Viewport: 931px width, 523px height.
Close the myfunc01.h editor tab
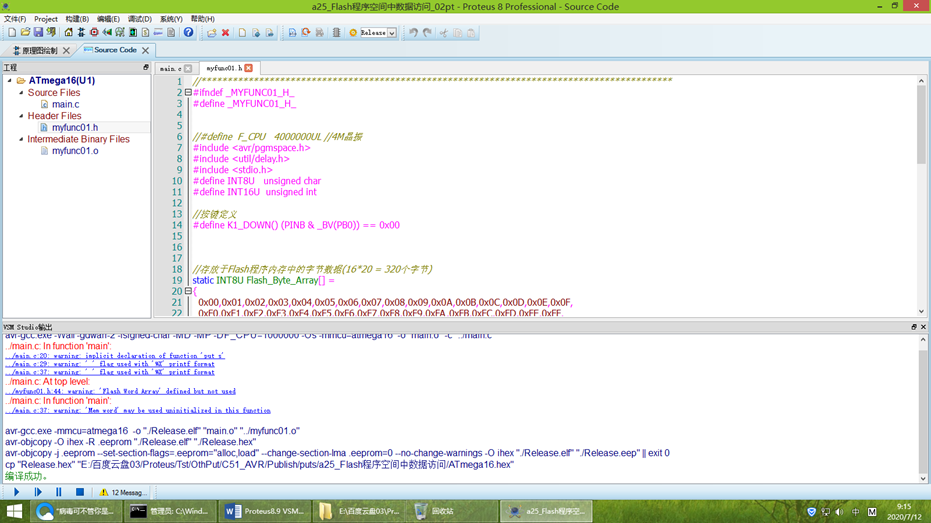(249, 68)
